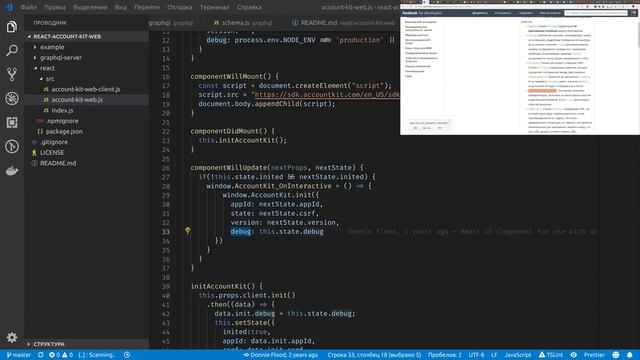
Task: Click the VS Code logo in title bar
Action: [x=9, y=7]
